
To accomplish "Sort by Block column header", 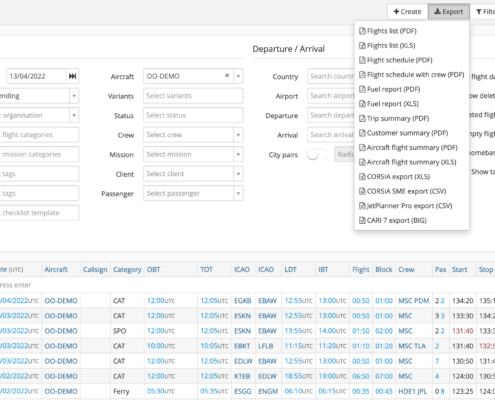I will point(384,269).
